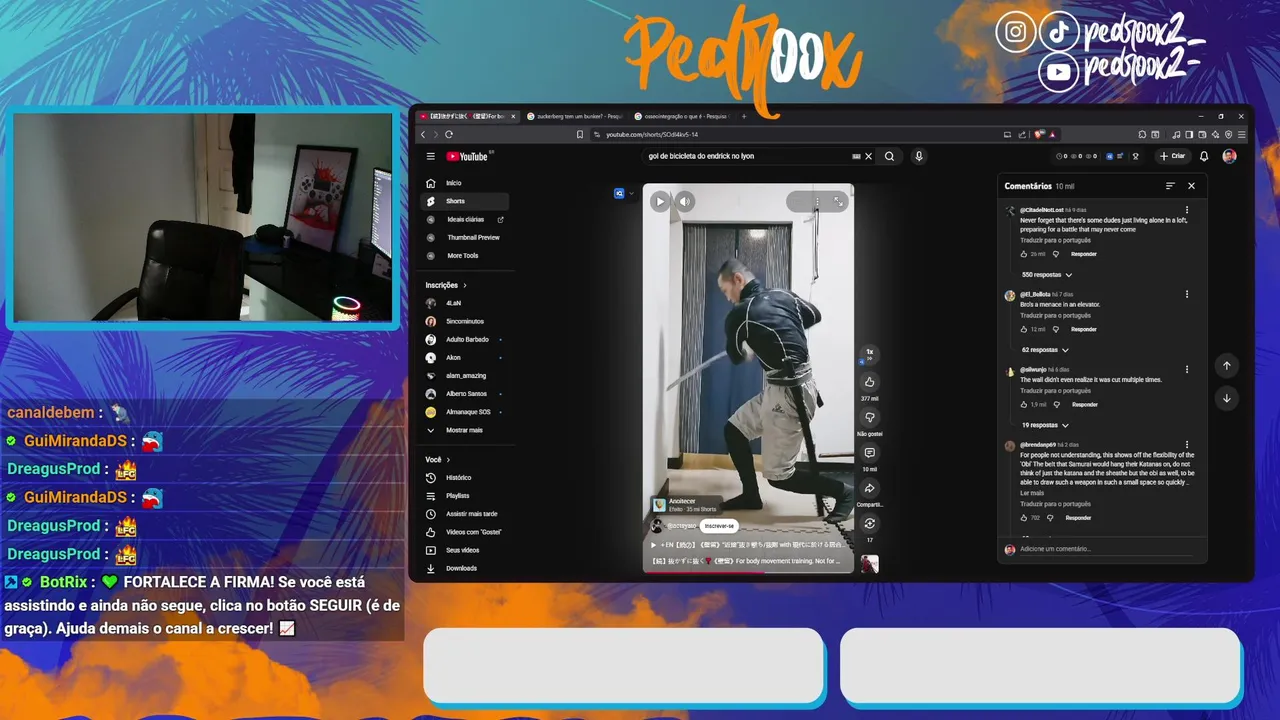Click the YouTube logo
The height and width of the screenshot is (720, 1280).
pos(467,156)
